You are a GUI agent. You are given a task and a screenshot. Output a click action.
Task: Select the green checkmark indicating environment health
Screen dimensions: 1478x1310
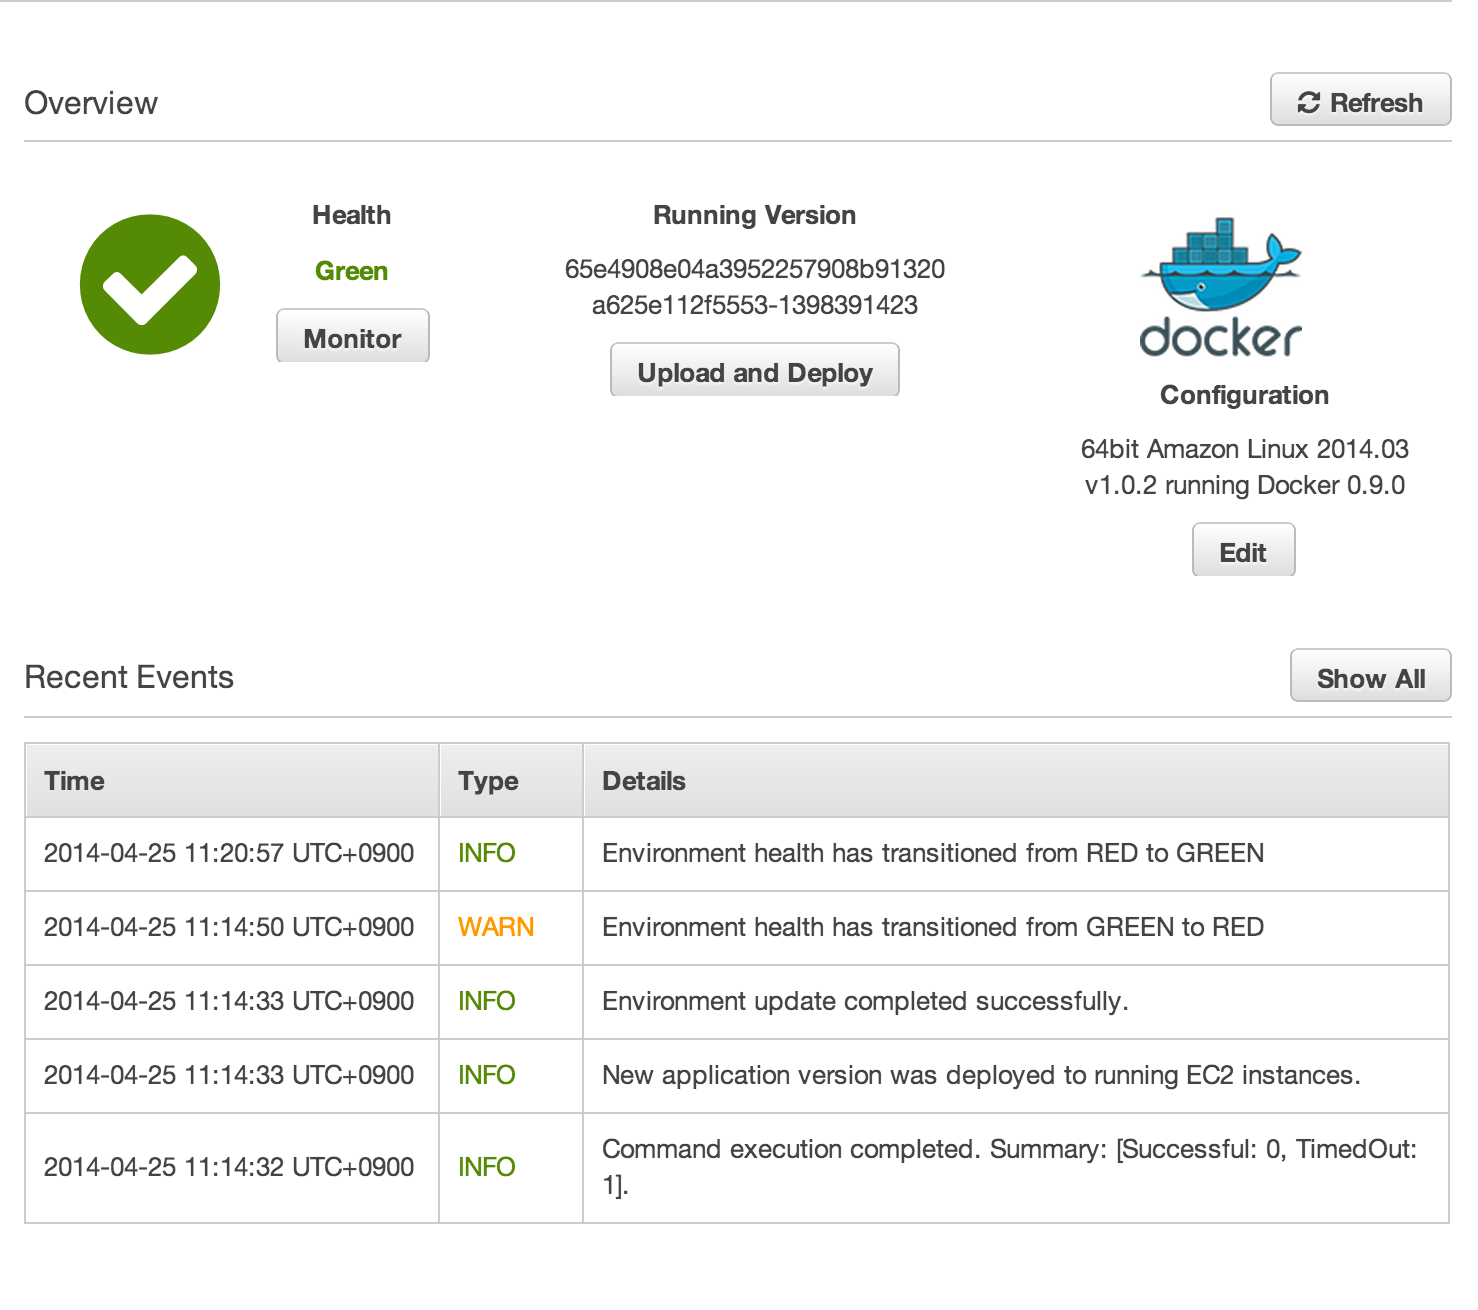149,284
